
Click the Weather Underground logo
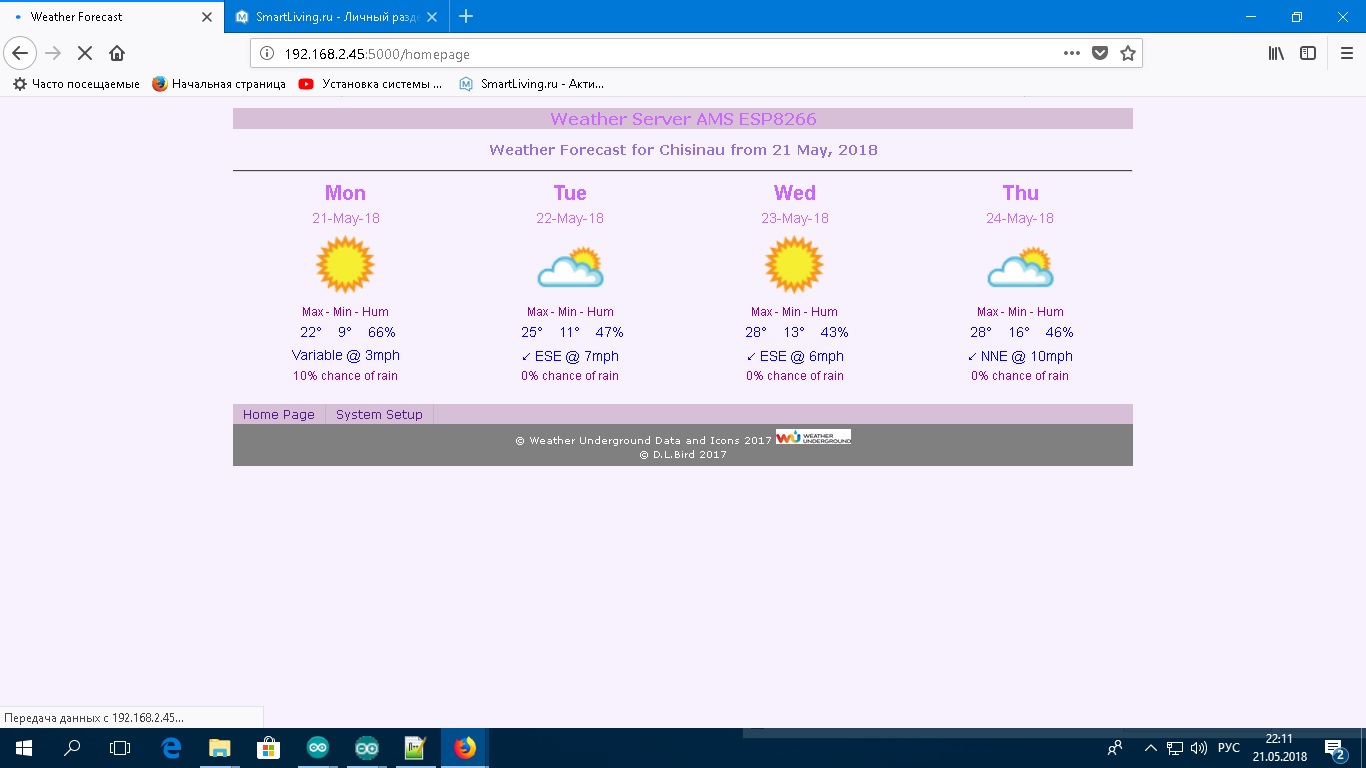(813, 437)
